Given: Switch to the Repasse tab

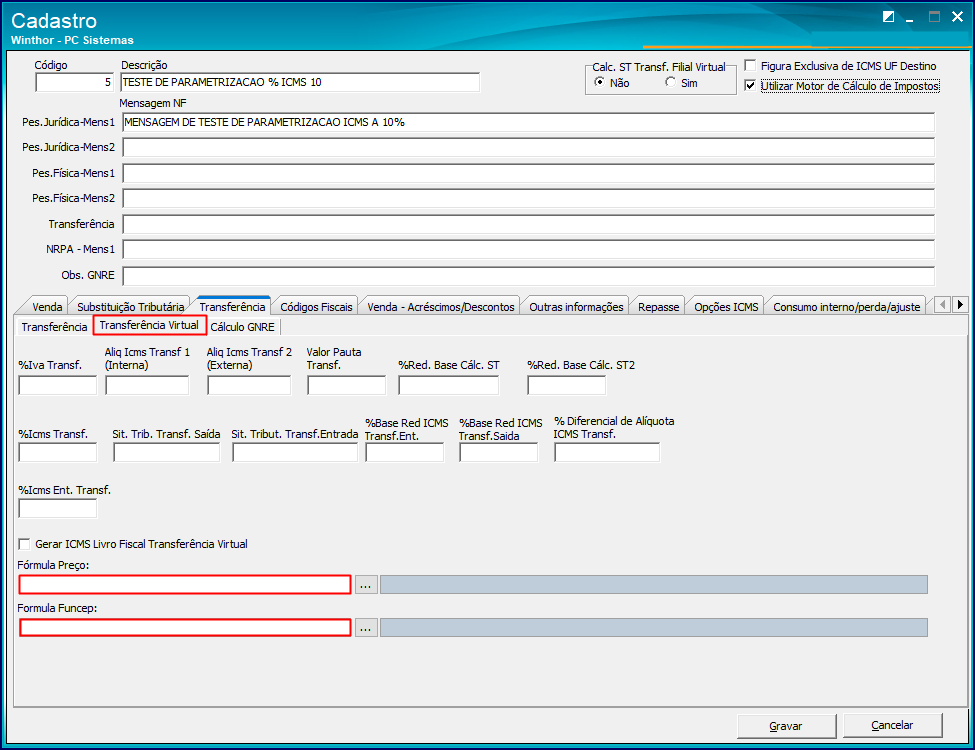Looking at the screenshot, I should click(658, 307).
